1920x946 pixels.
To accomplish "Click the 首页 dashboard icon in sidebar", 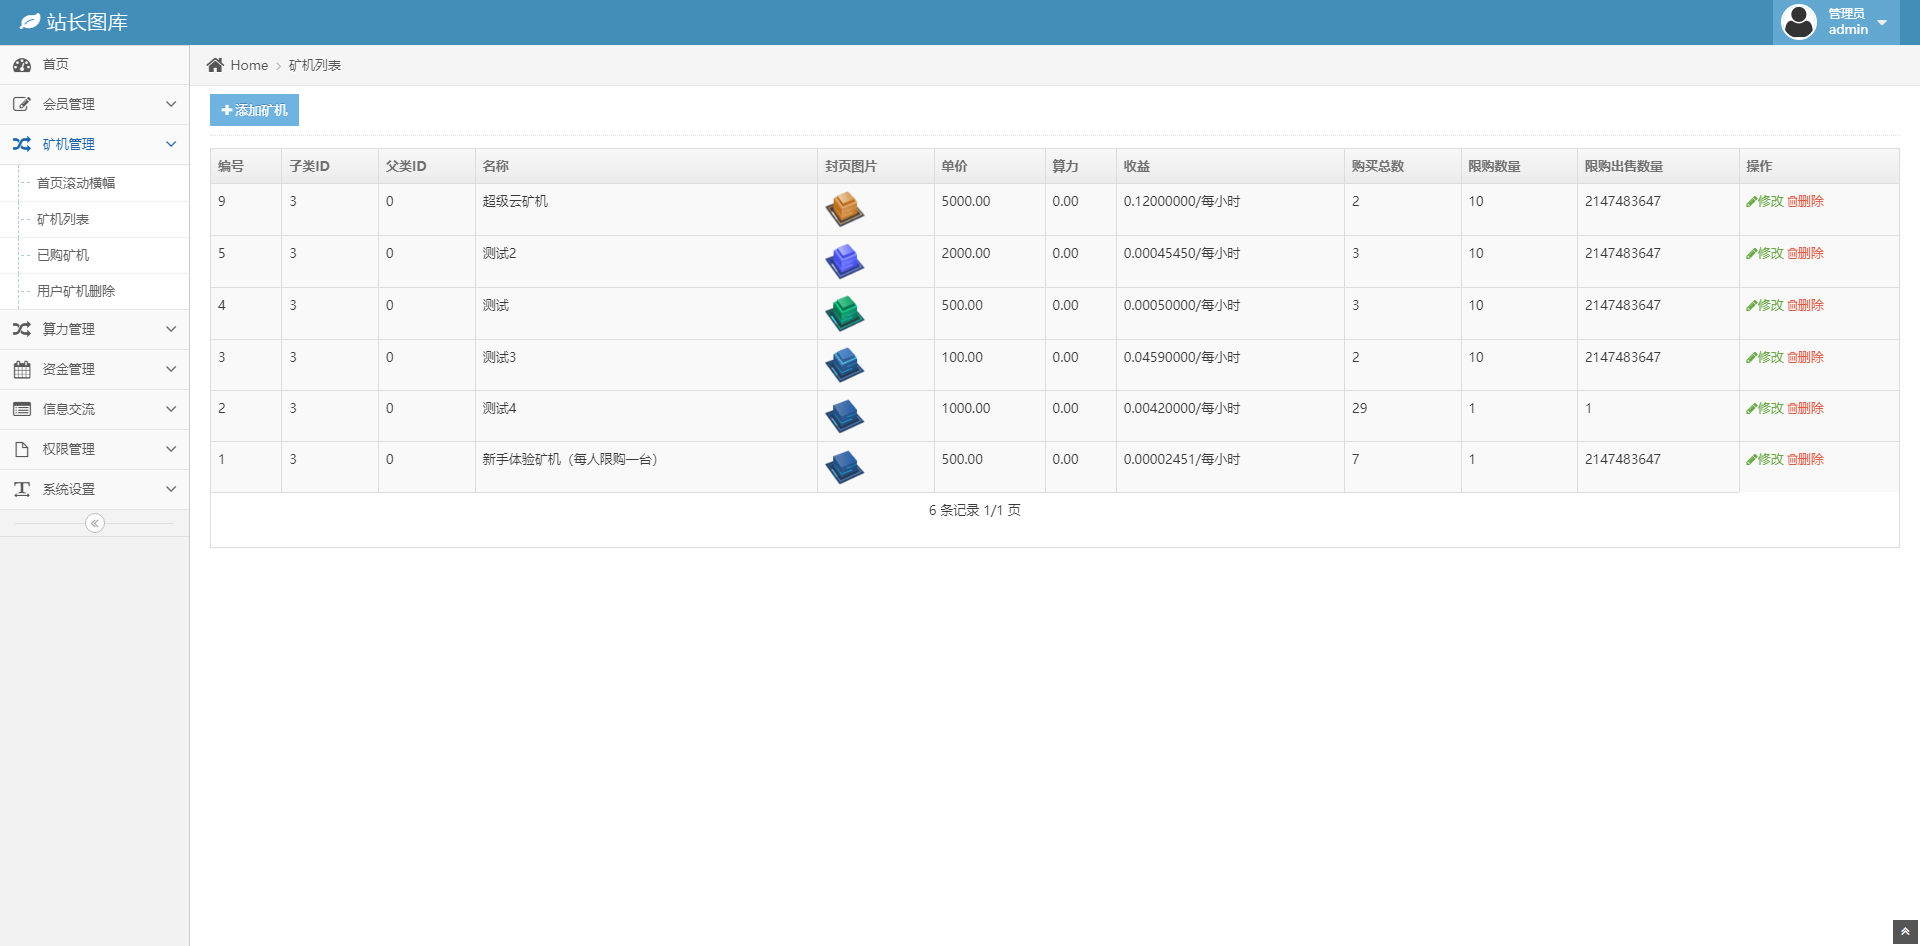I will click(x=22, y=65).
